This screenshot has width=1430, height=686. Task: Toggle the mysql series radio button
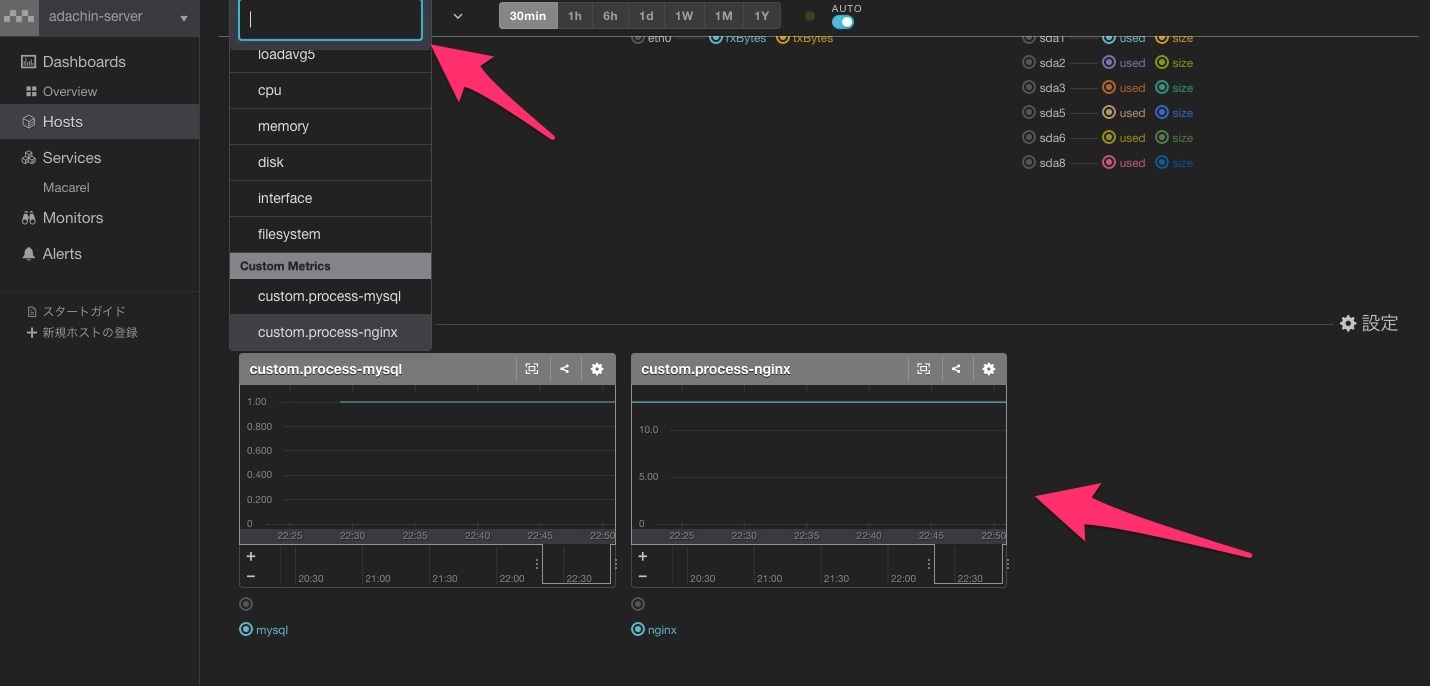246,630
